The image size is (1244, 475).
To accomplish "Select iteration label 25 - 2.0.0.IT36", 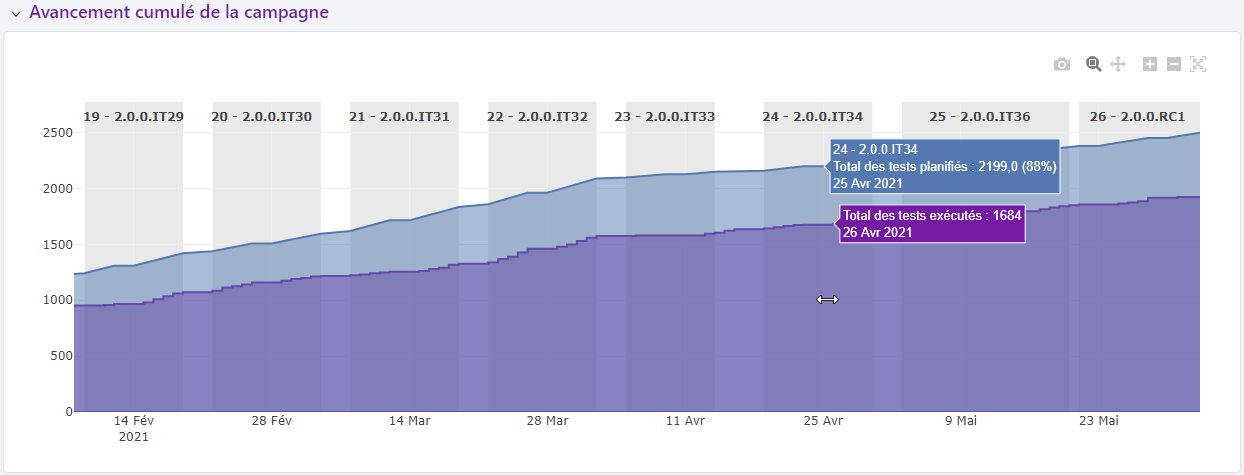I will pyautogui.click(x=980, y=117).
